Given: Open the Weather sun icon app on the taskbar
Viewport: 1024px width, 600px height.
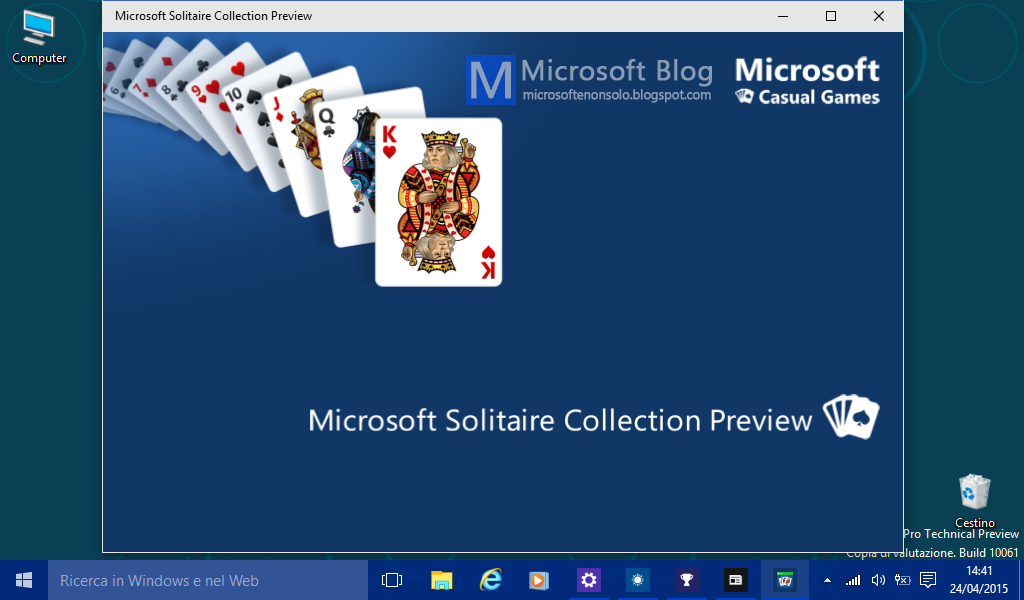Looking at the screenshot, I should click(x=637, y=580).
